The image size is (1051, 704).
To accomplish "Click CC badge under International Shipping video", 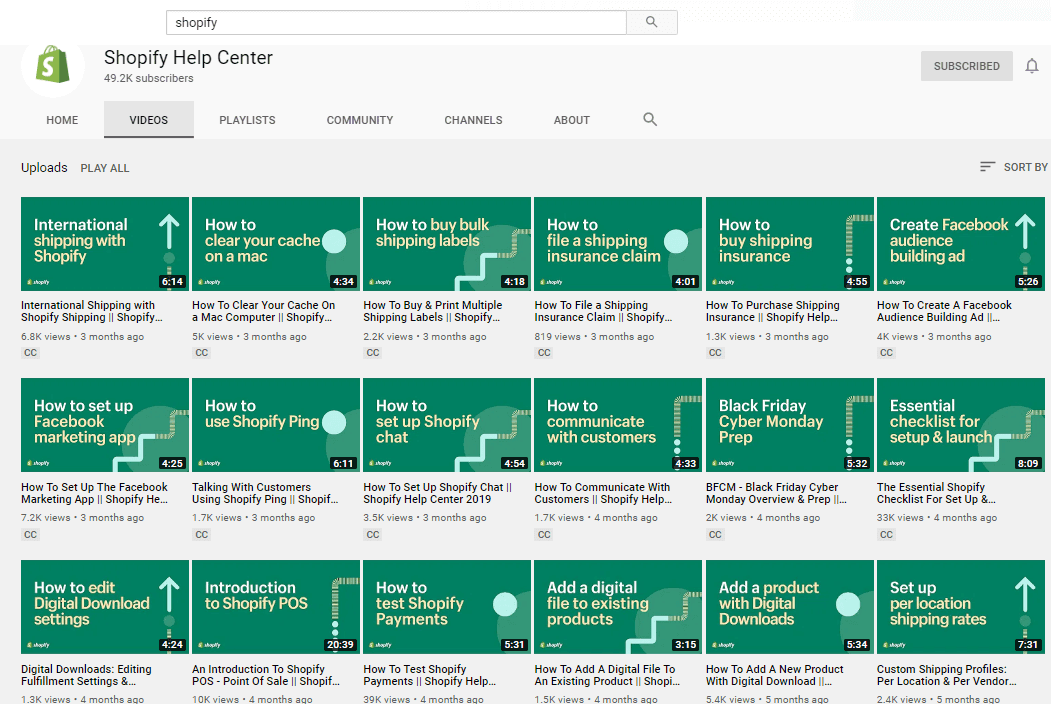I will click(x=31, y=353).
